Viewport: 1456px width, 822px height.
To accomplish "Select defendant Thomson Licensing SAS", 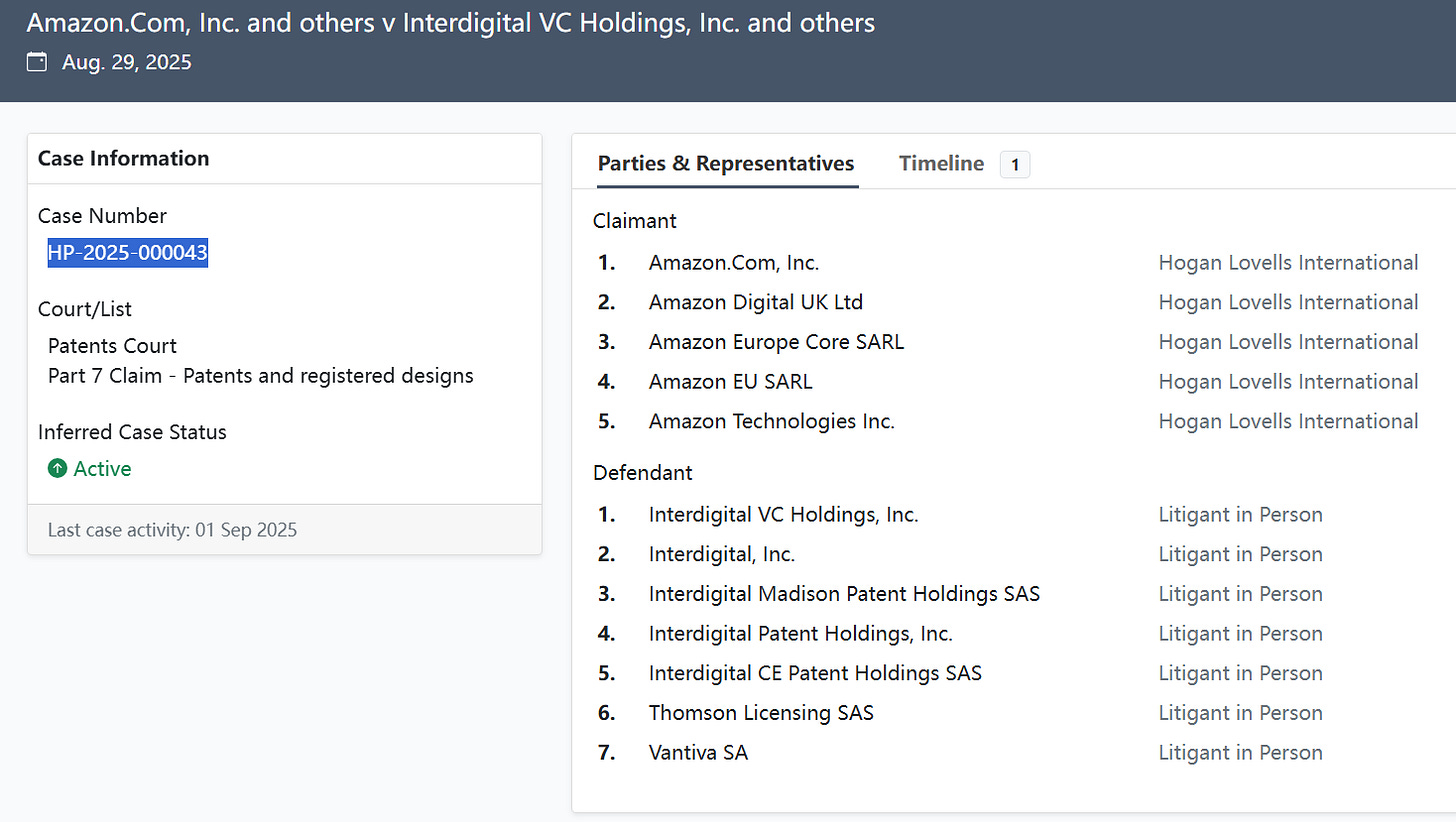I will coord(761,713).
